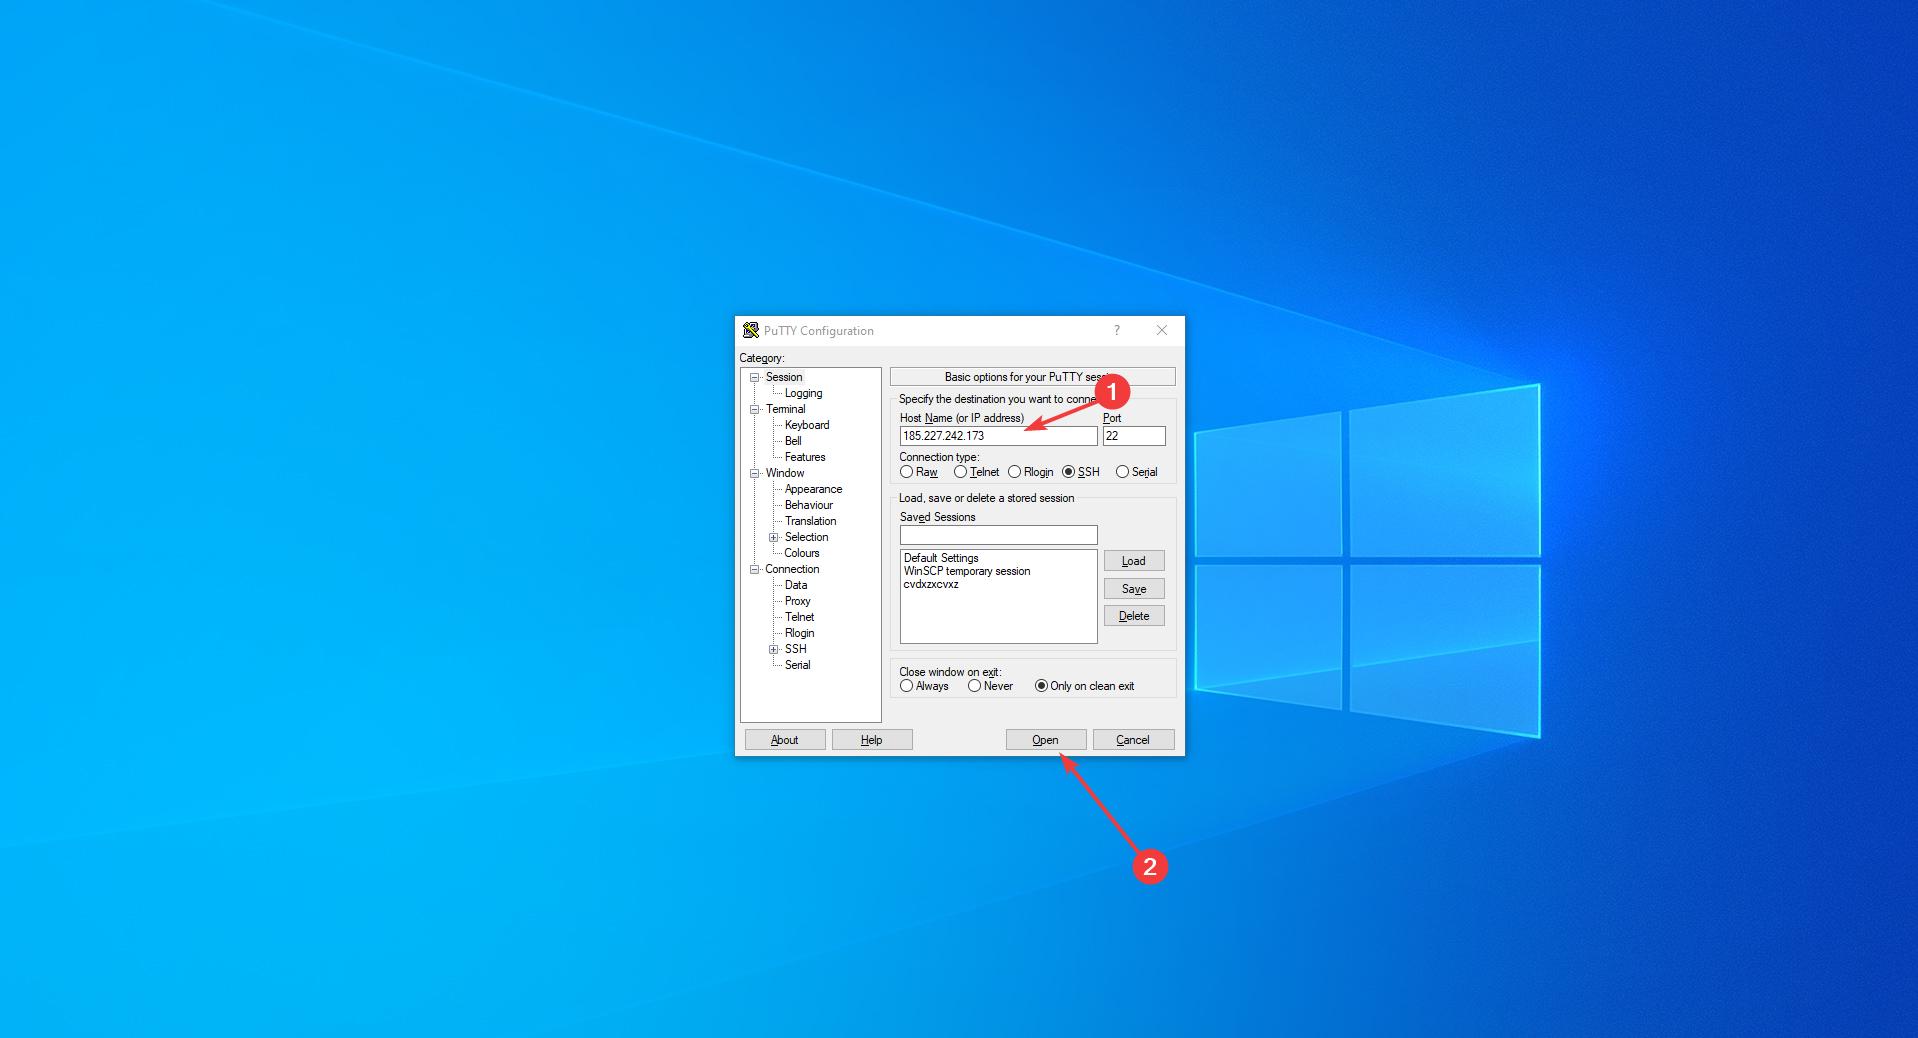Open the Selection category
This screenshot has width=1918, height=1038.
click(806, 537)
